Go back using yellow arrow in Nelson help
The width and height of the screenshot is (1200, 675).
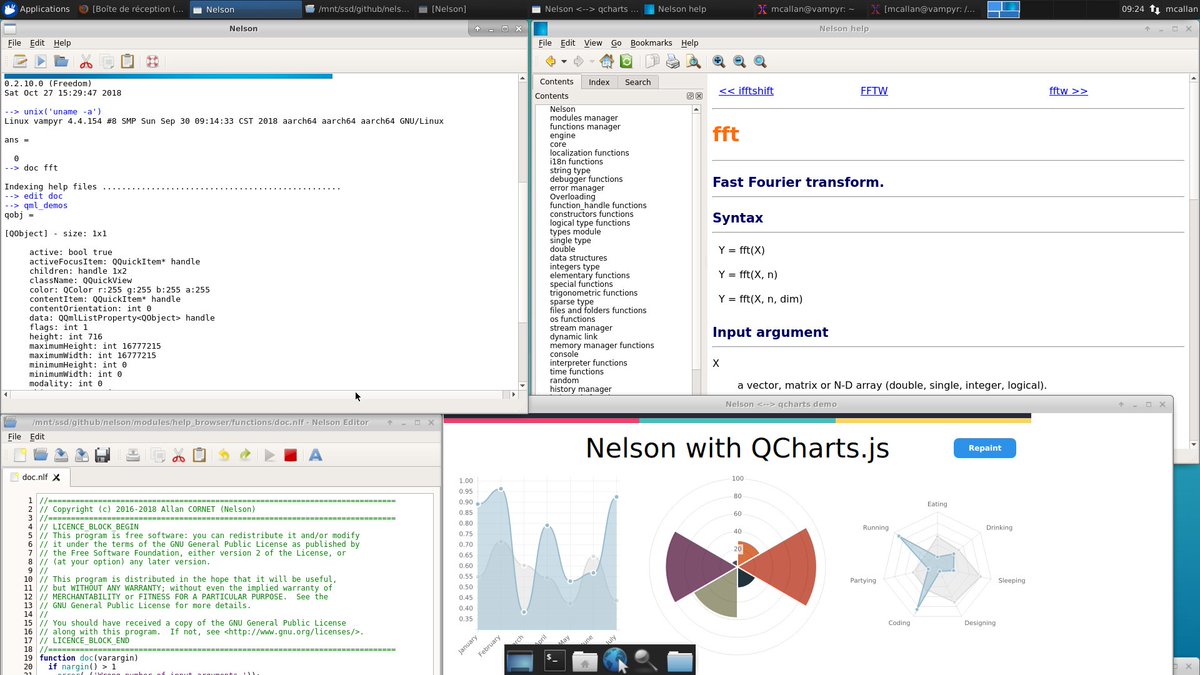coord(550,62)
